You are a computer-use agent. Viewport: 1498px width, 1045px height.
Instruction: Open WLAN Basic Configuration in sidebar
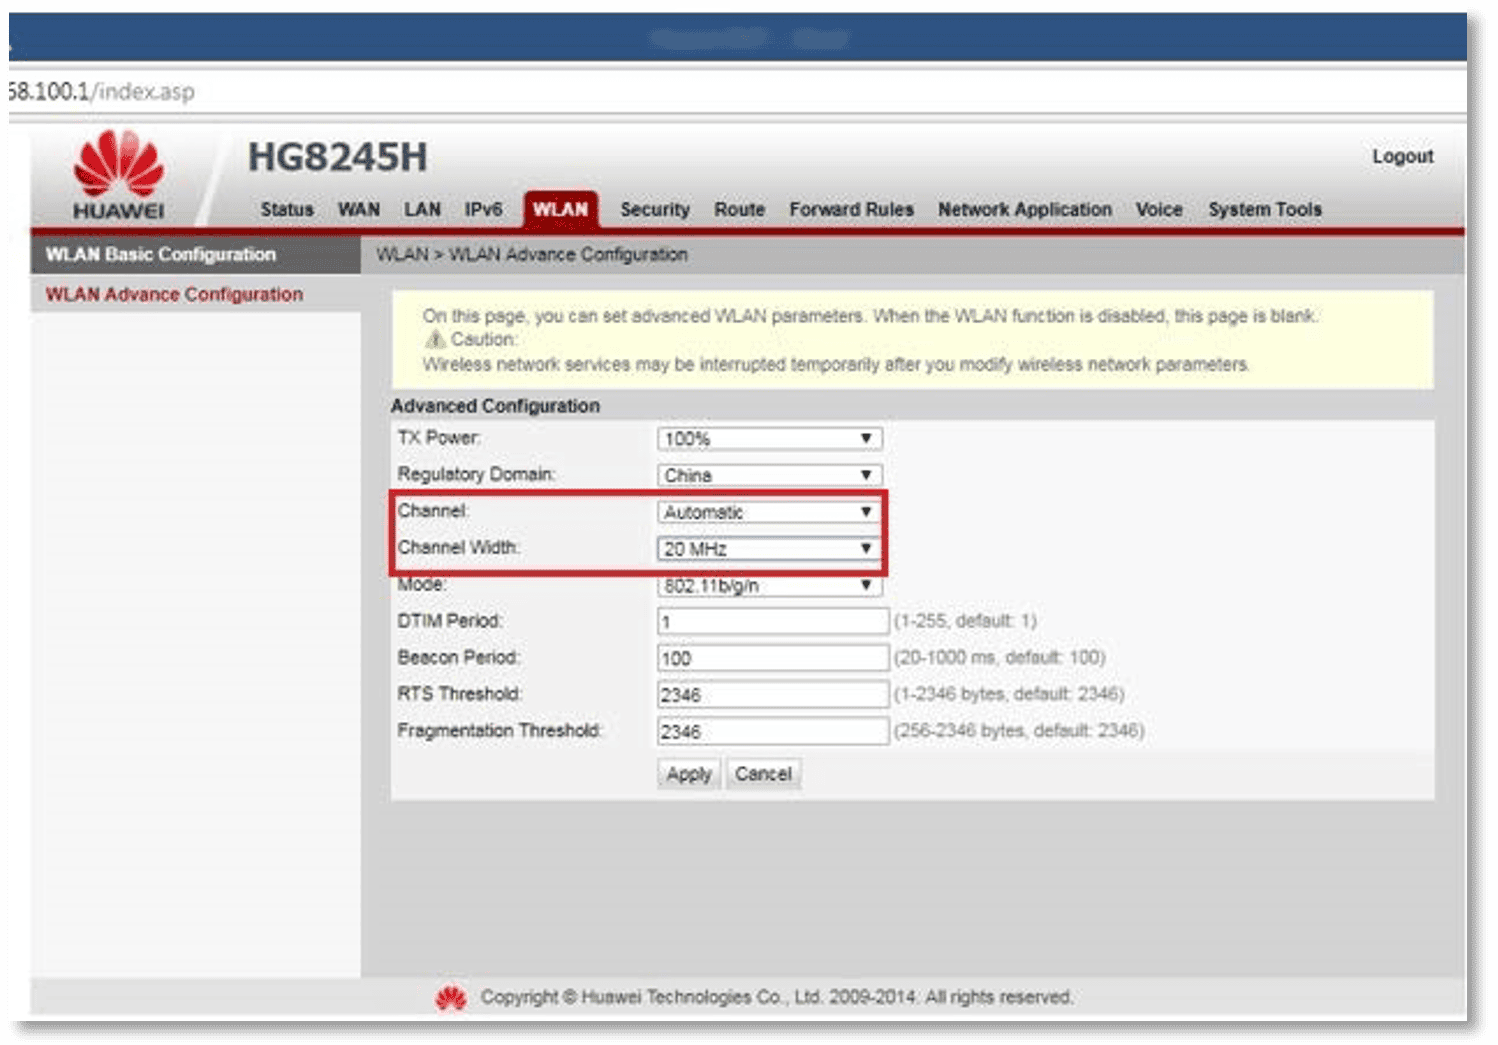(x=161, y=255)
